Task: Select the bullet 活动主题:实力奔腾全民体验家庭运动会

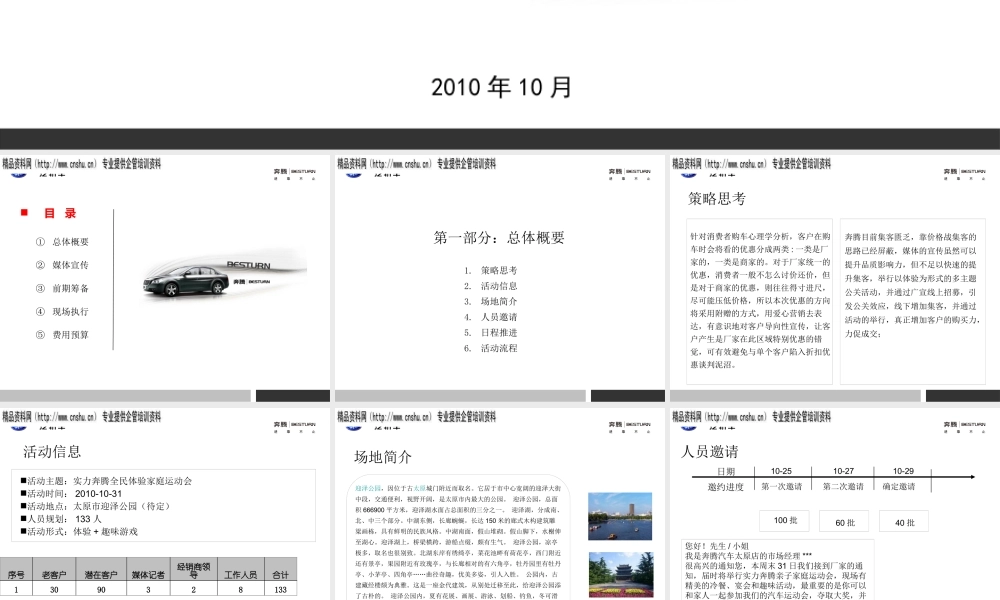Action: point(106,481)
